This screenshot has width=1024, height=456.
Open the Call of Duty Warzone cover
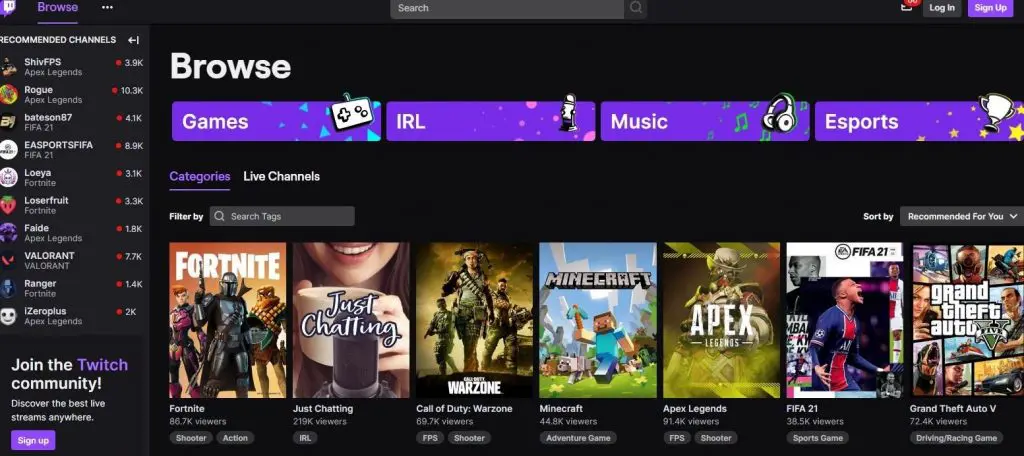[x=475, y=320]
